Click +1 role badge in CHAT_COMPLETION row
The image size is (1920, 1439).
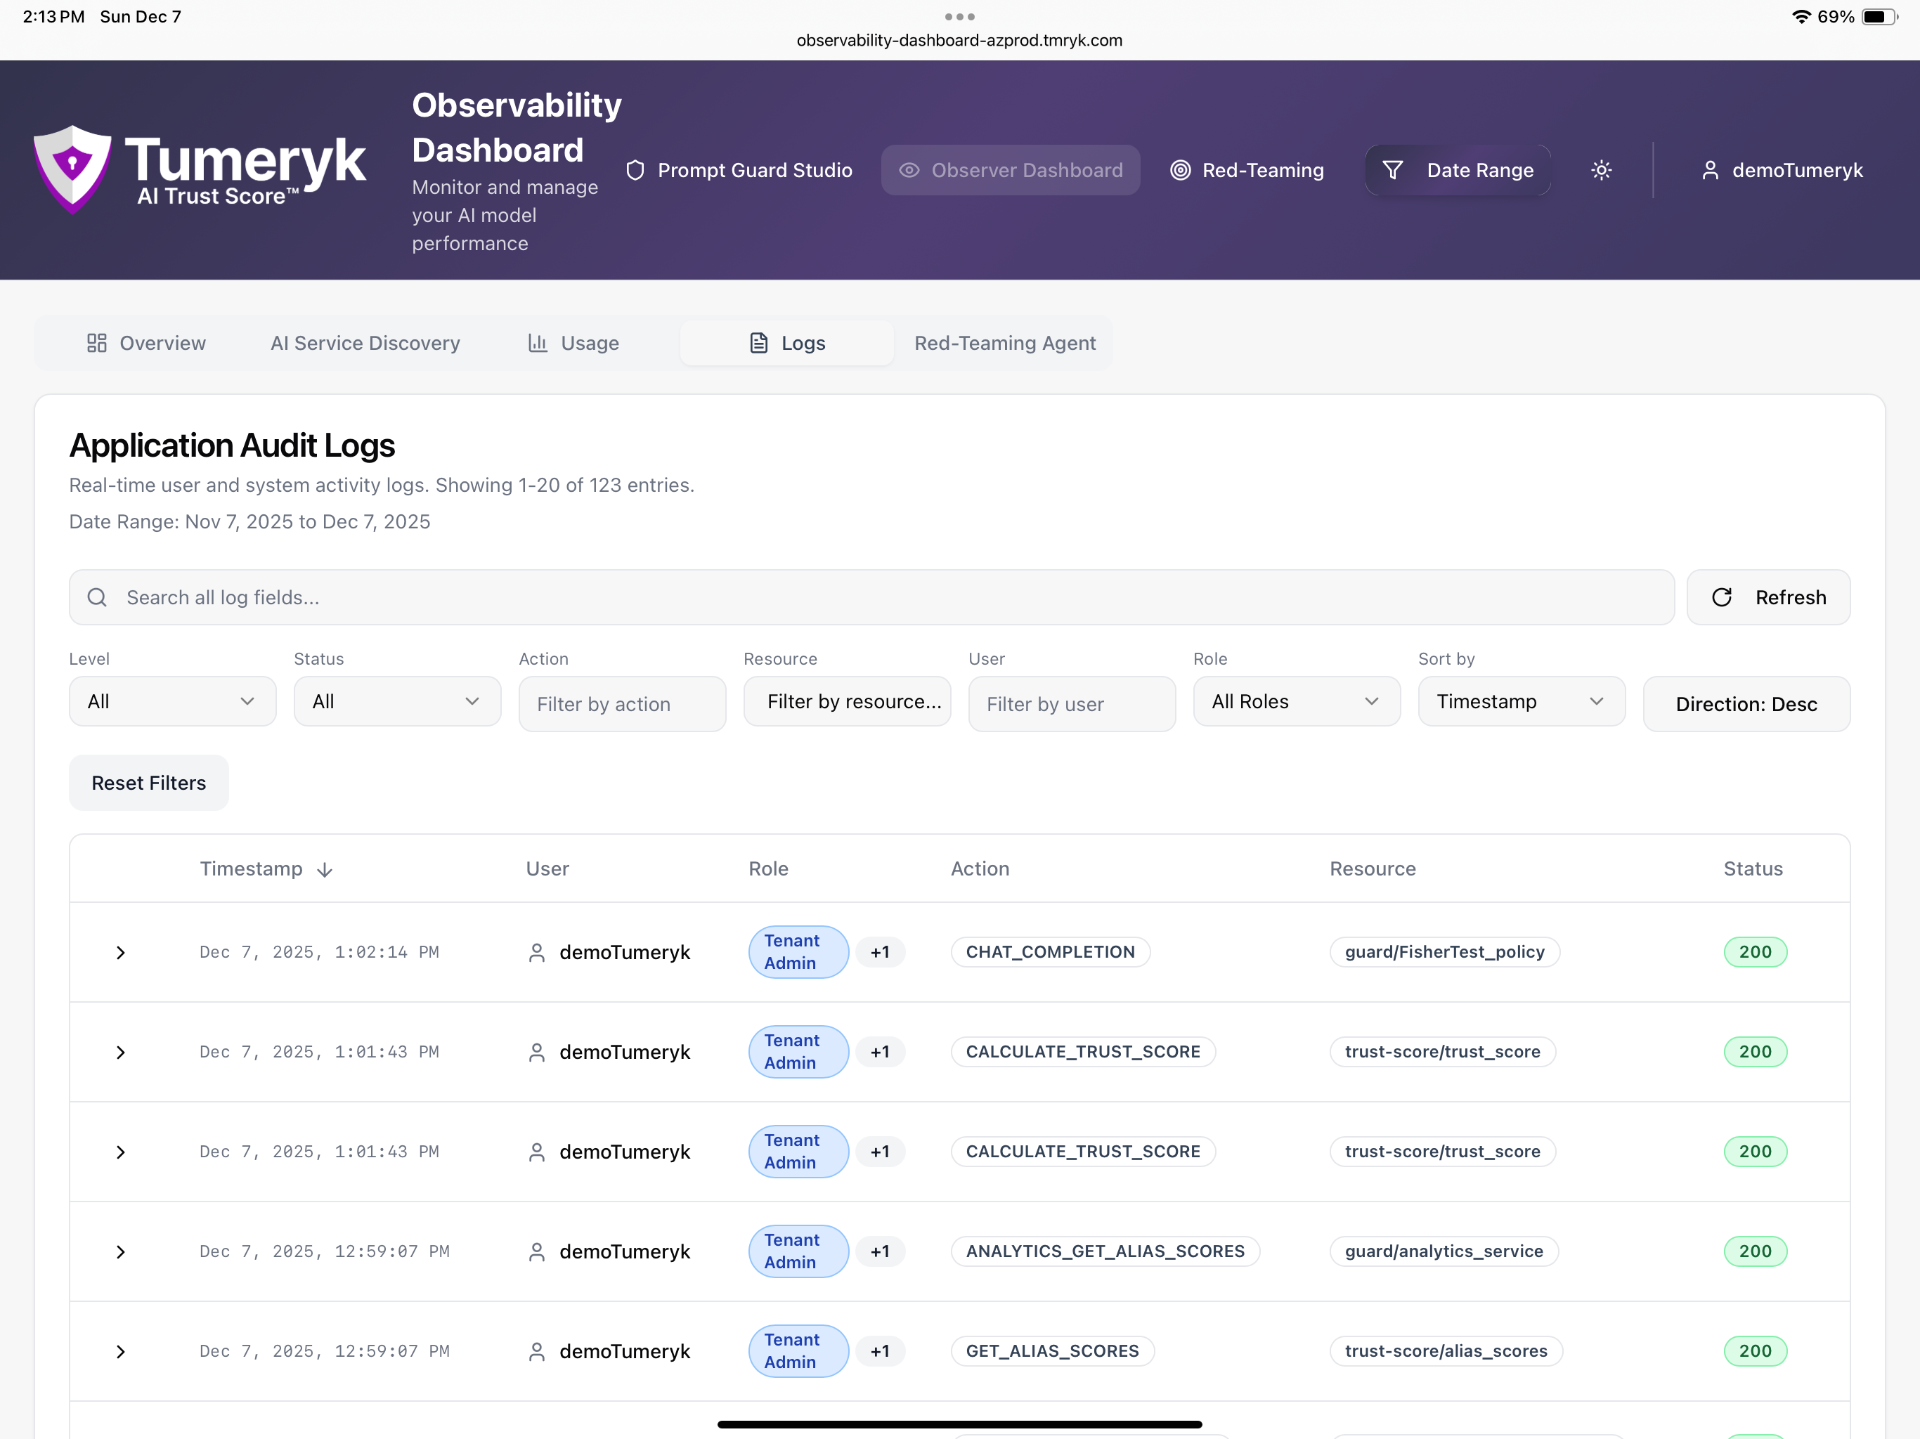point(880,952)
